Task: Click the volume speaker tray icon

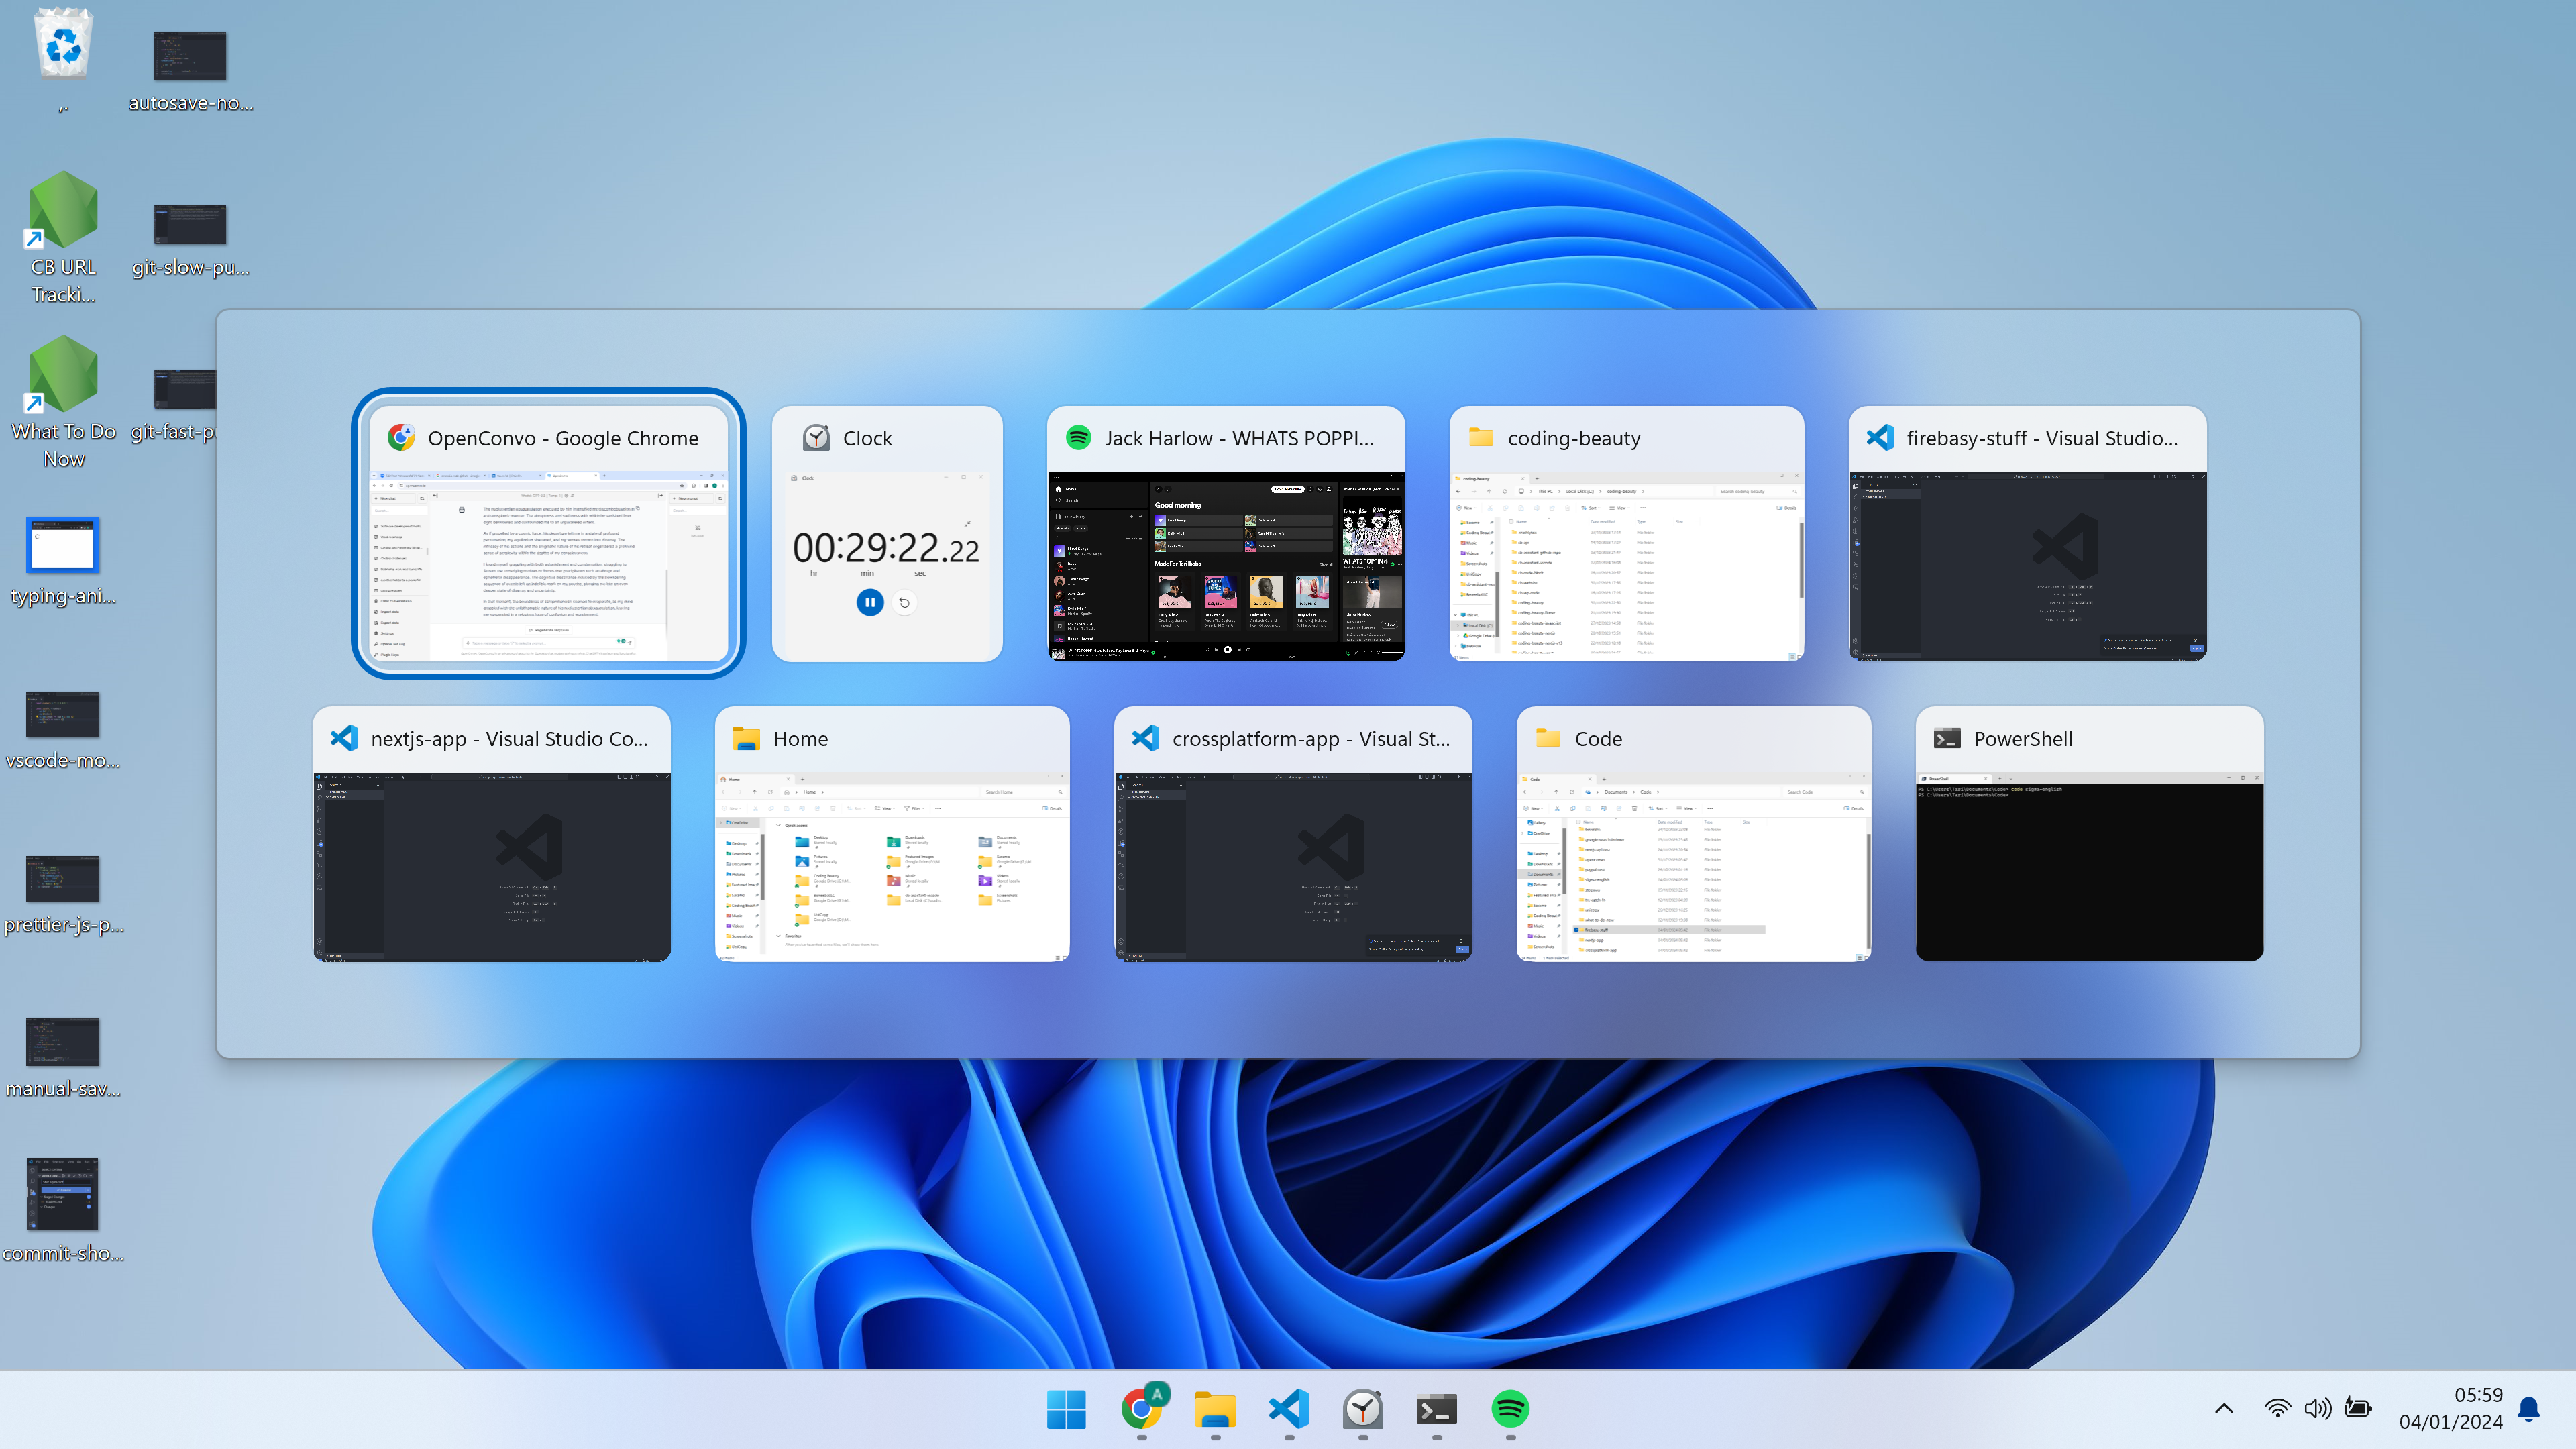Action: coord(2317,1408)
